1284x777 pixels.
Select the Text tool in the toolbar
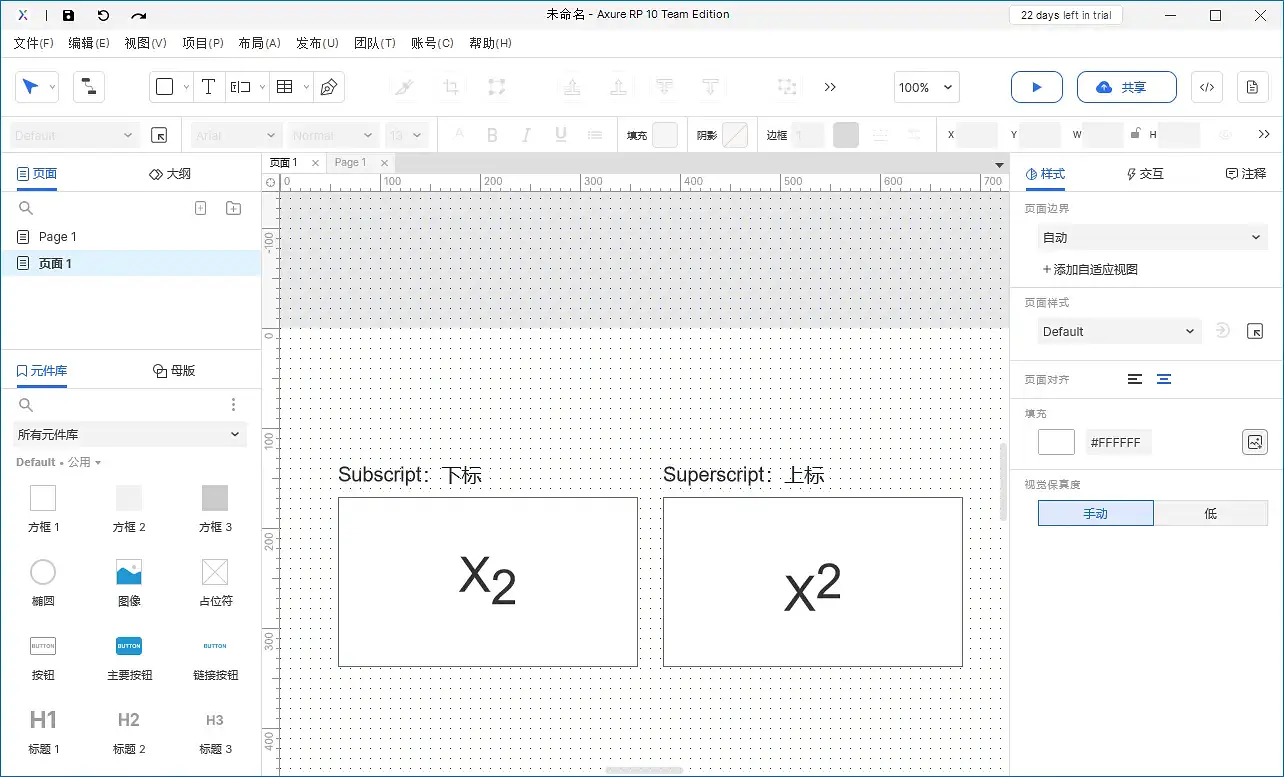pos(208,86)
